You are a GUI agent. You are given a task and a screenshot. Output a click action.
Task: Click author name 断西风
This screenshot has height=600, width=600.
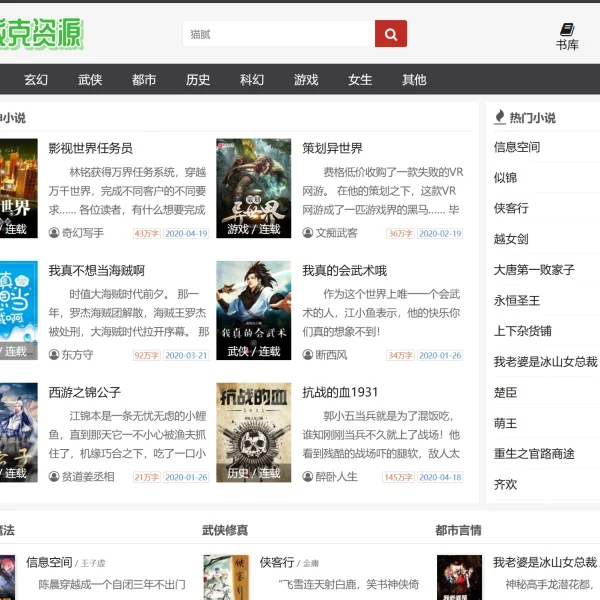331,355
